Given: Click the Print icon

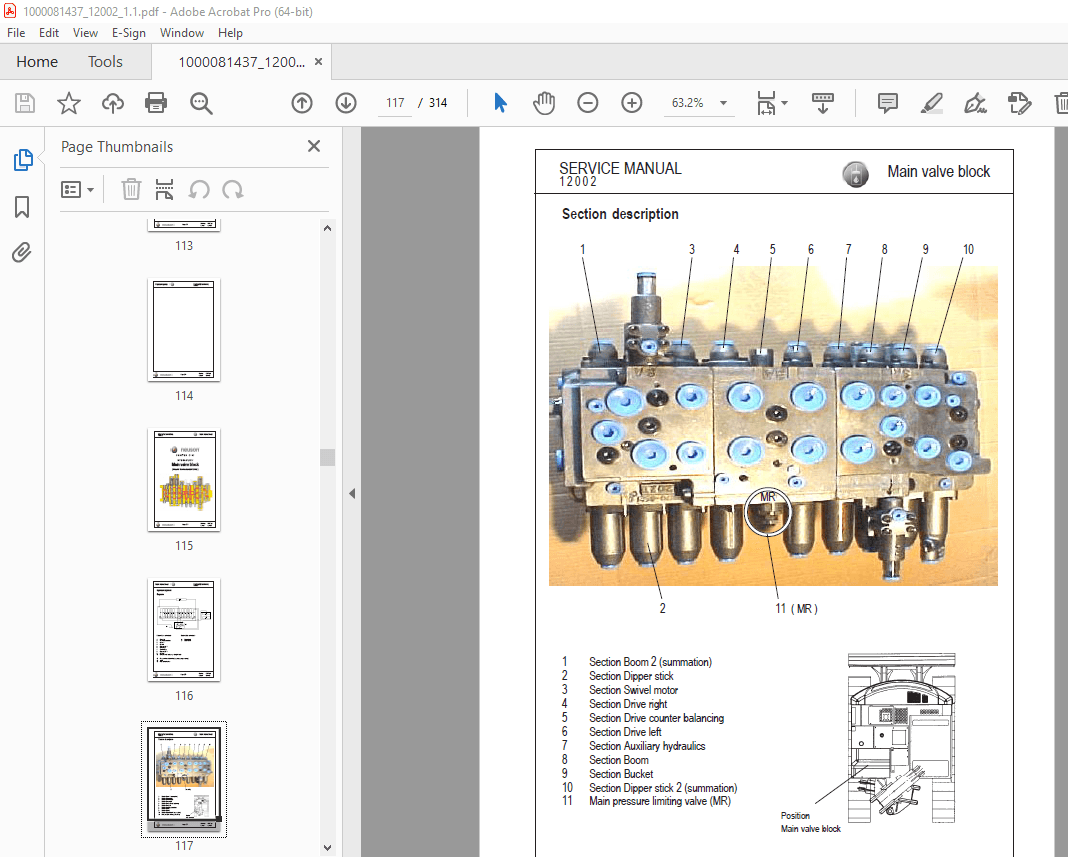Looking at the screenshot, I should click(x=156, y=103).
